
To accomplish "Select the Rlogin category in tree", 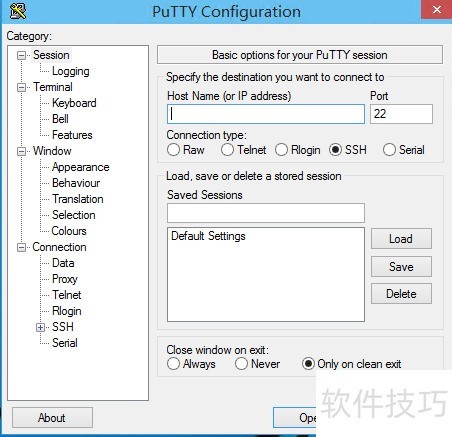I will point(67,311).
